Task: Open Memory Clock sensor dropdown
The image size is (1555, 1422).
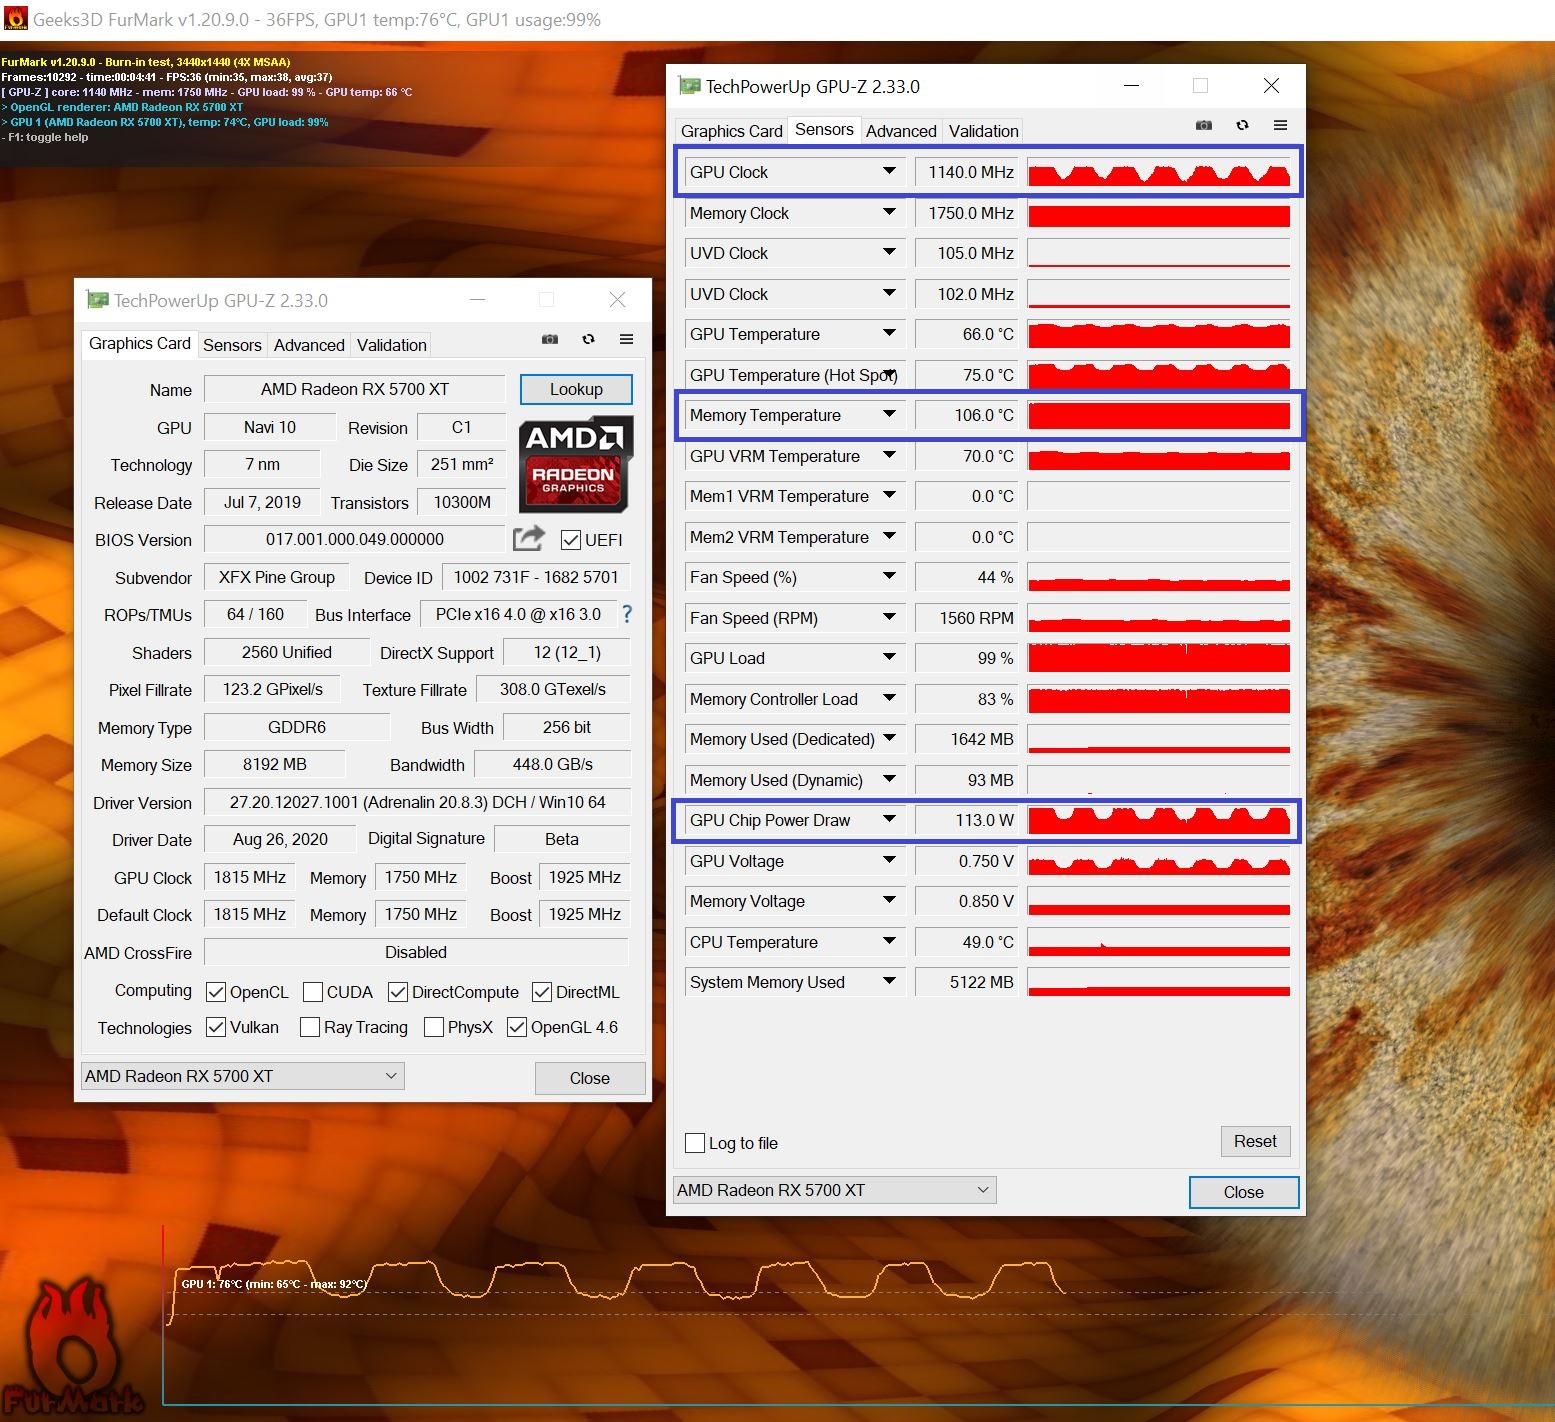Action: [x=889, y=212]
